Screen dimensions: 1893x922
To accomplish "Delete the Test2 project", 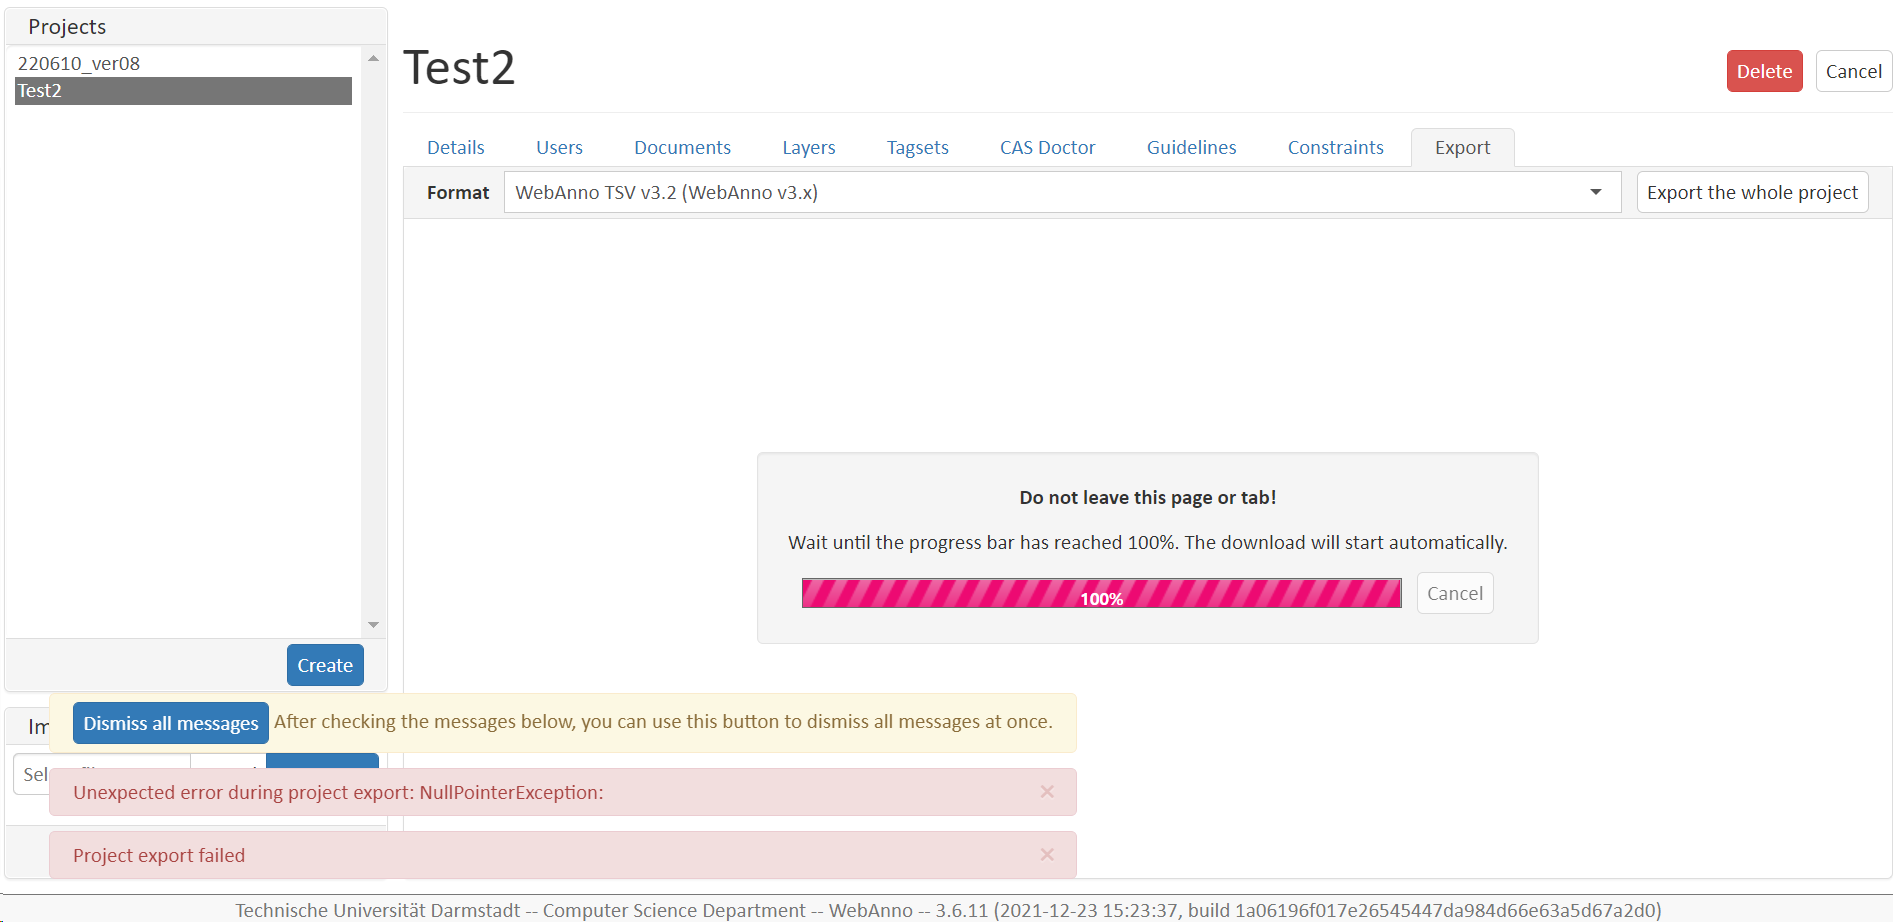I will point(1764,71).
